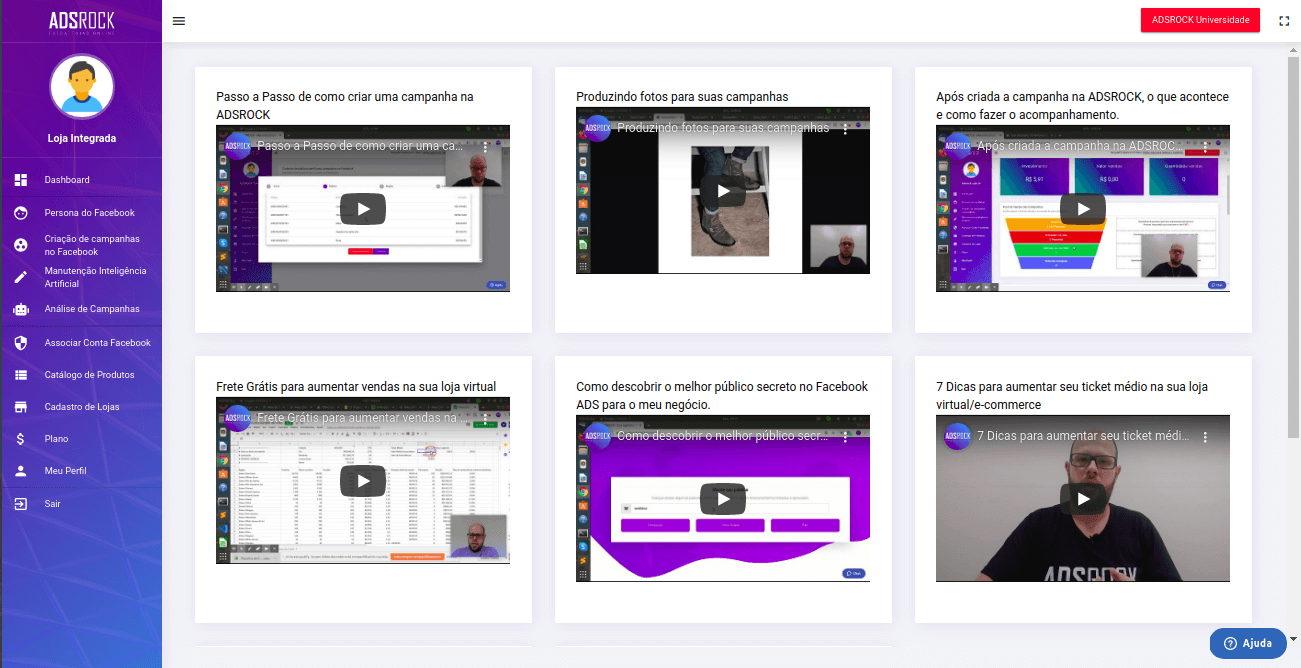
Task: Click the Persona do Facebook face icon
Action: tap(21, 213)
